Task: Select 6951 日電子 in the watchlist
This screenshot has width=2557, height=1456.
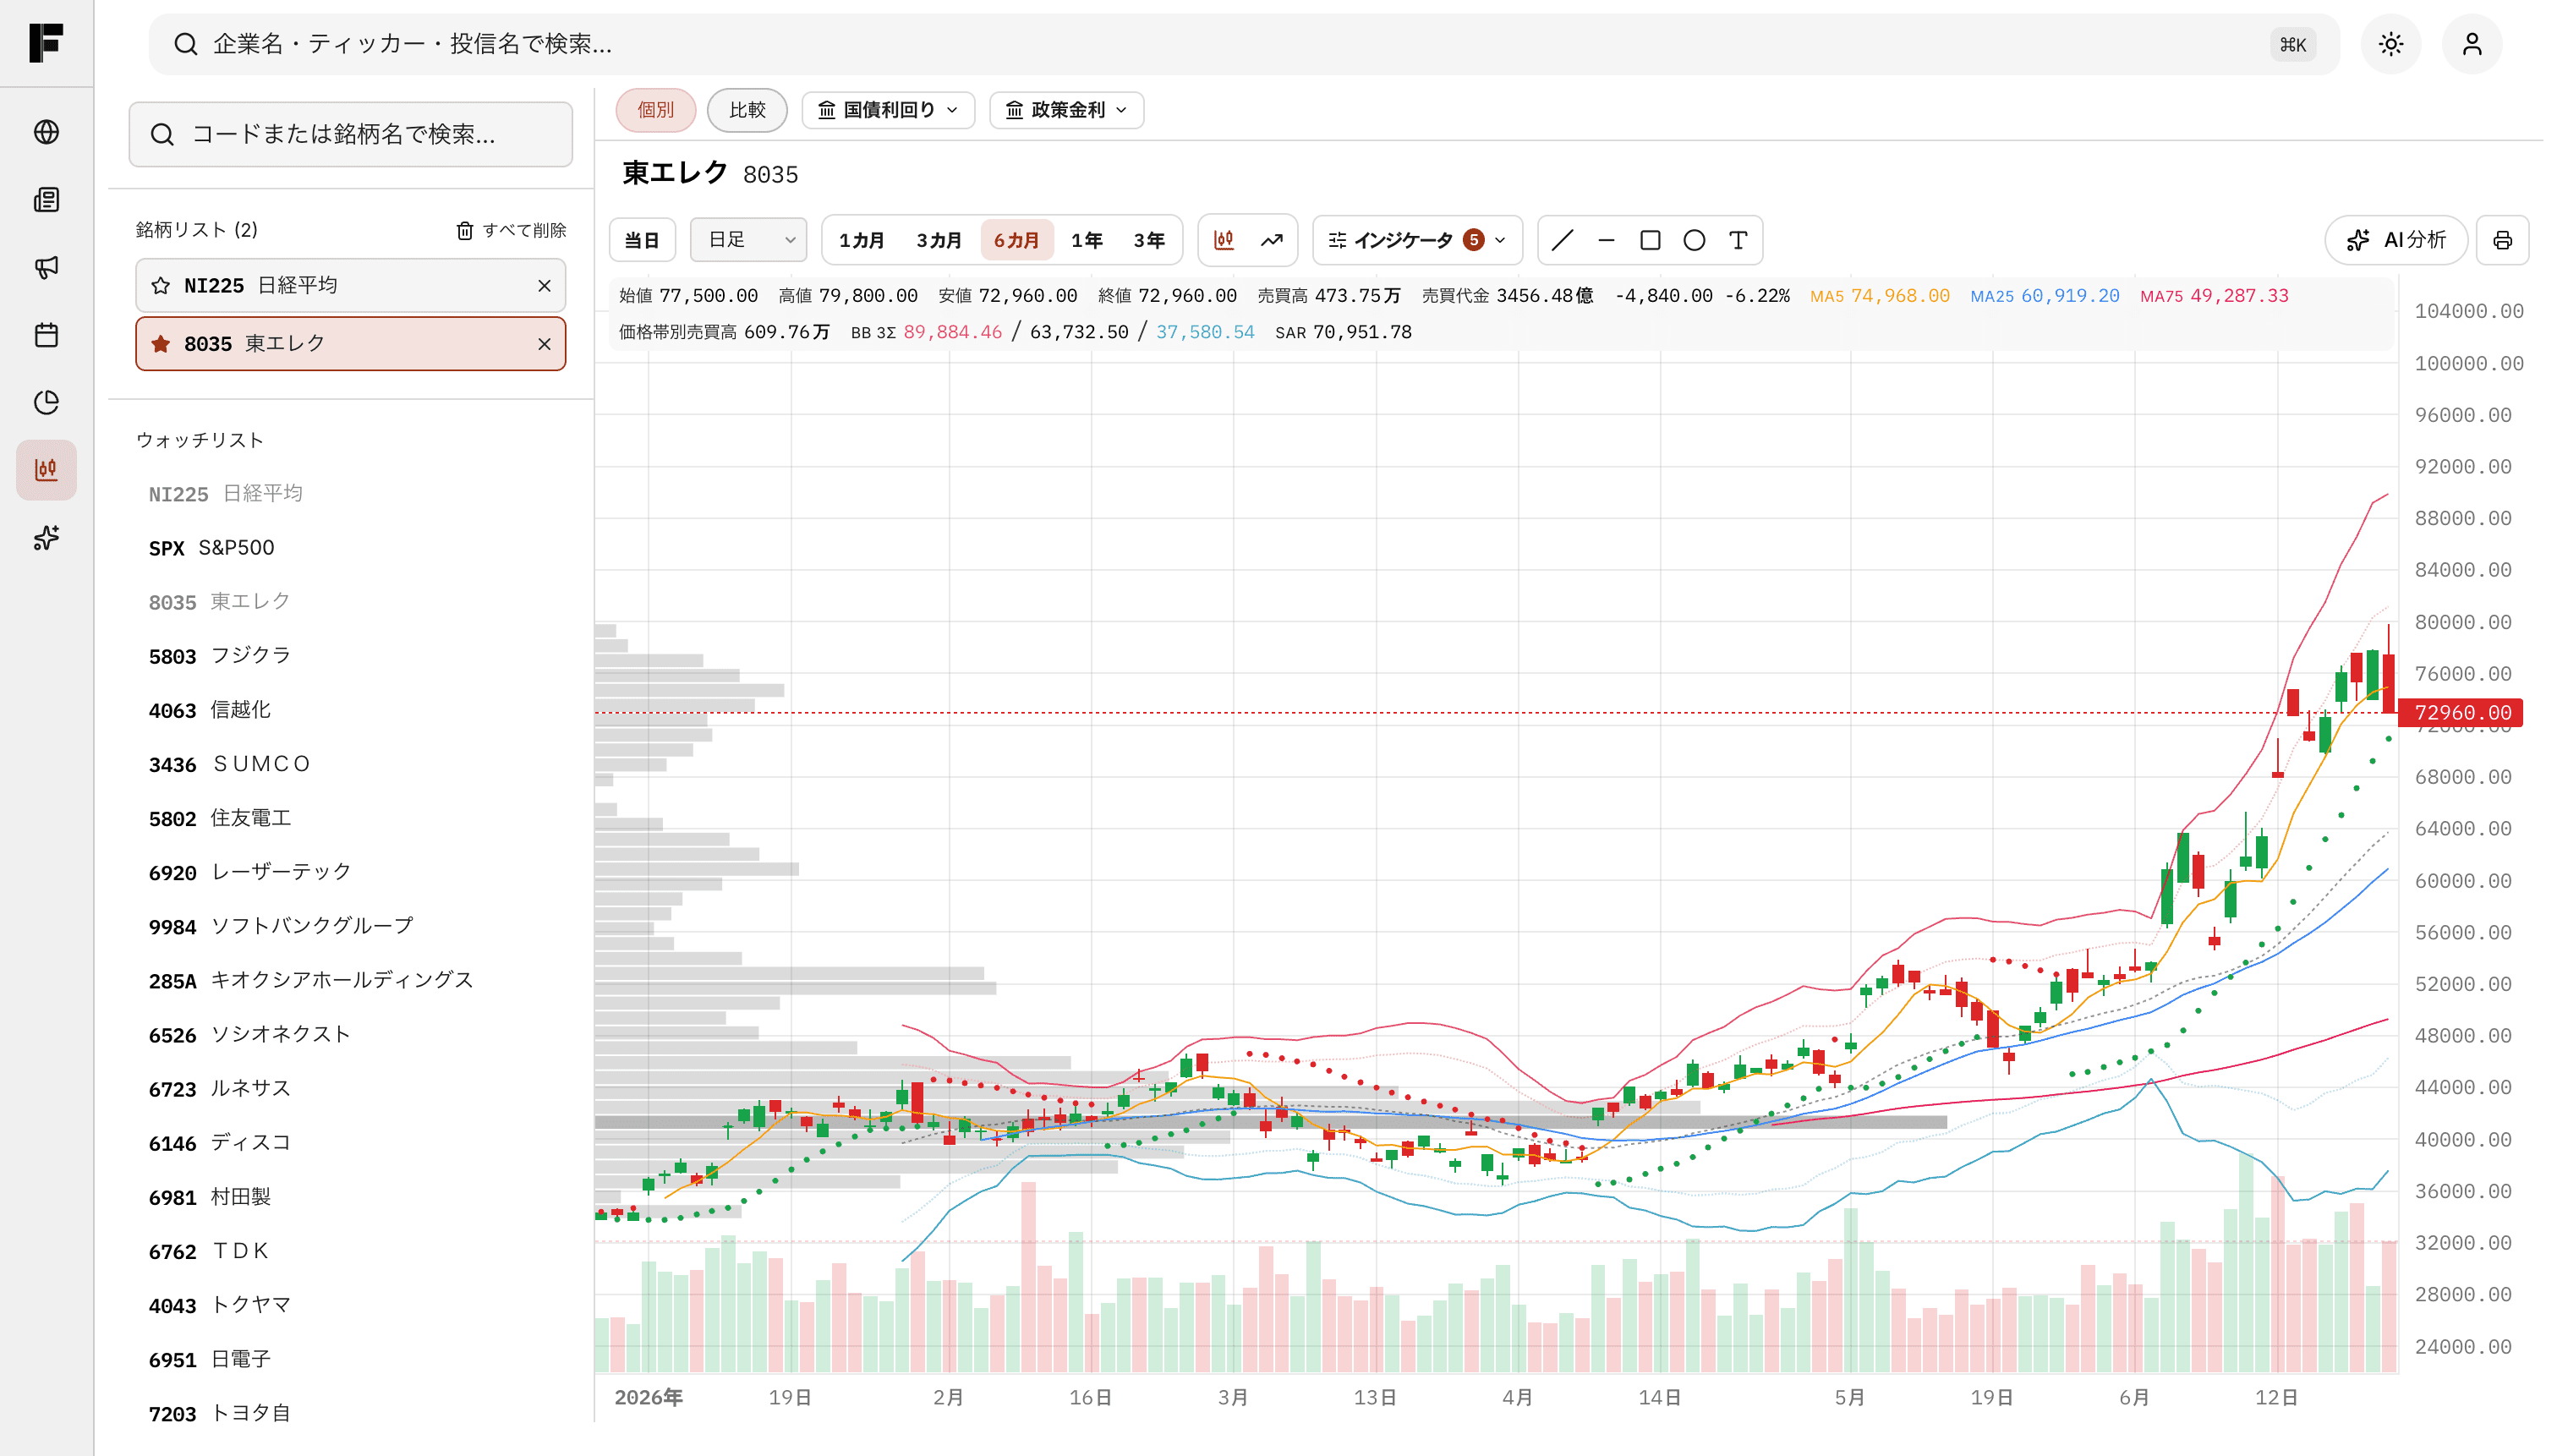Action: click(350, 1359)
